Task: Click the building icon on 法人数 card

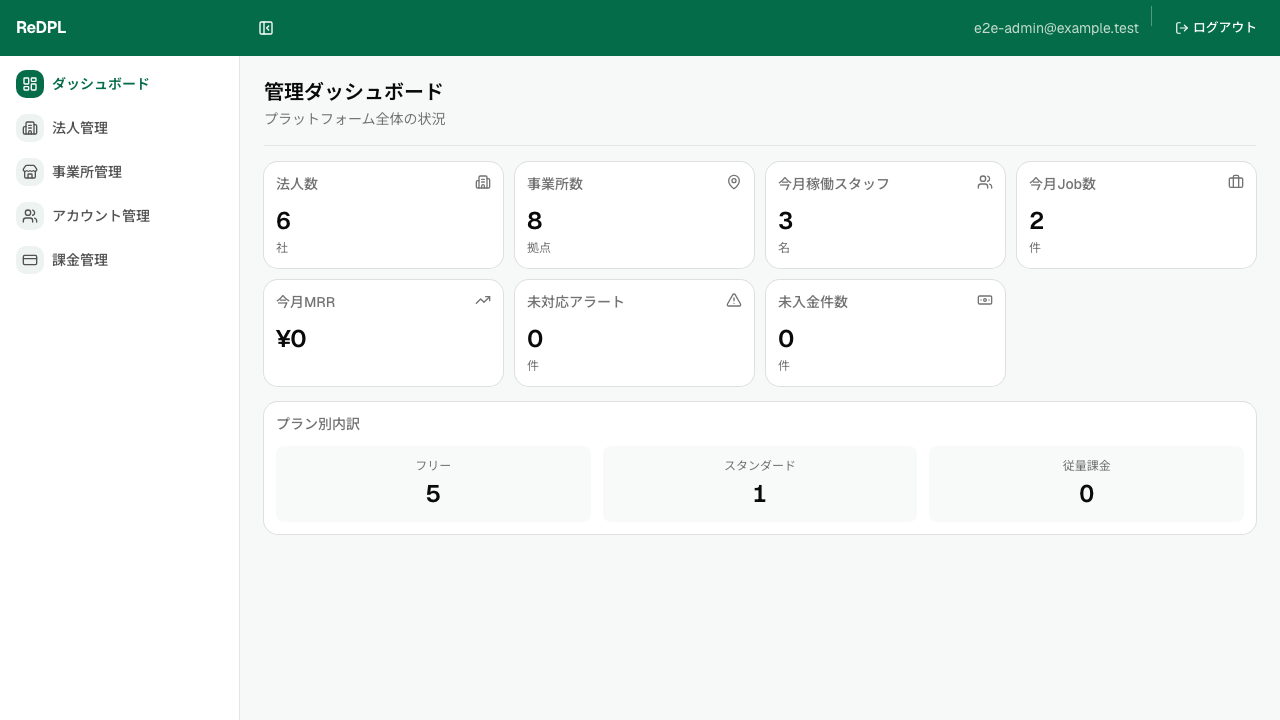Action: (x=483, y=182)
